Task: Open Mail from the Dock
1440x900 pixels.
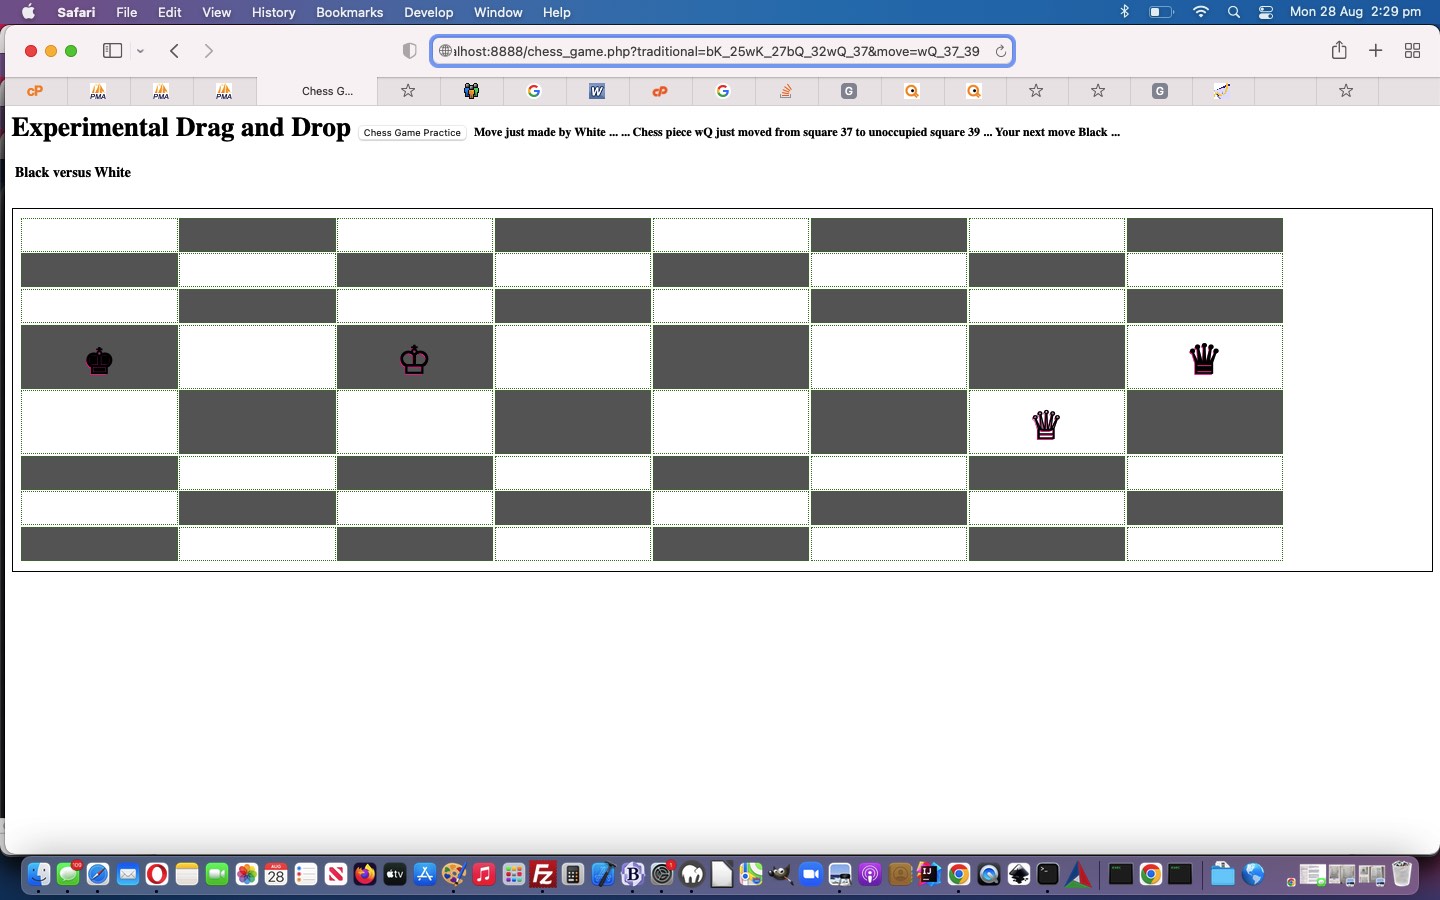Action: coord(128,875)
